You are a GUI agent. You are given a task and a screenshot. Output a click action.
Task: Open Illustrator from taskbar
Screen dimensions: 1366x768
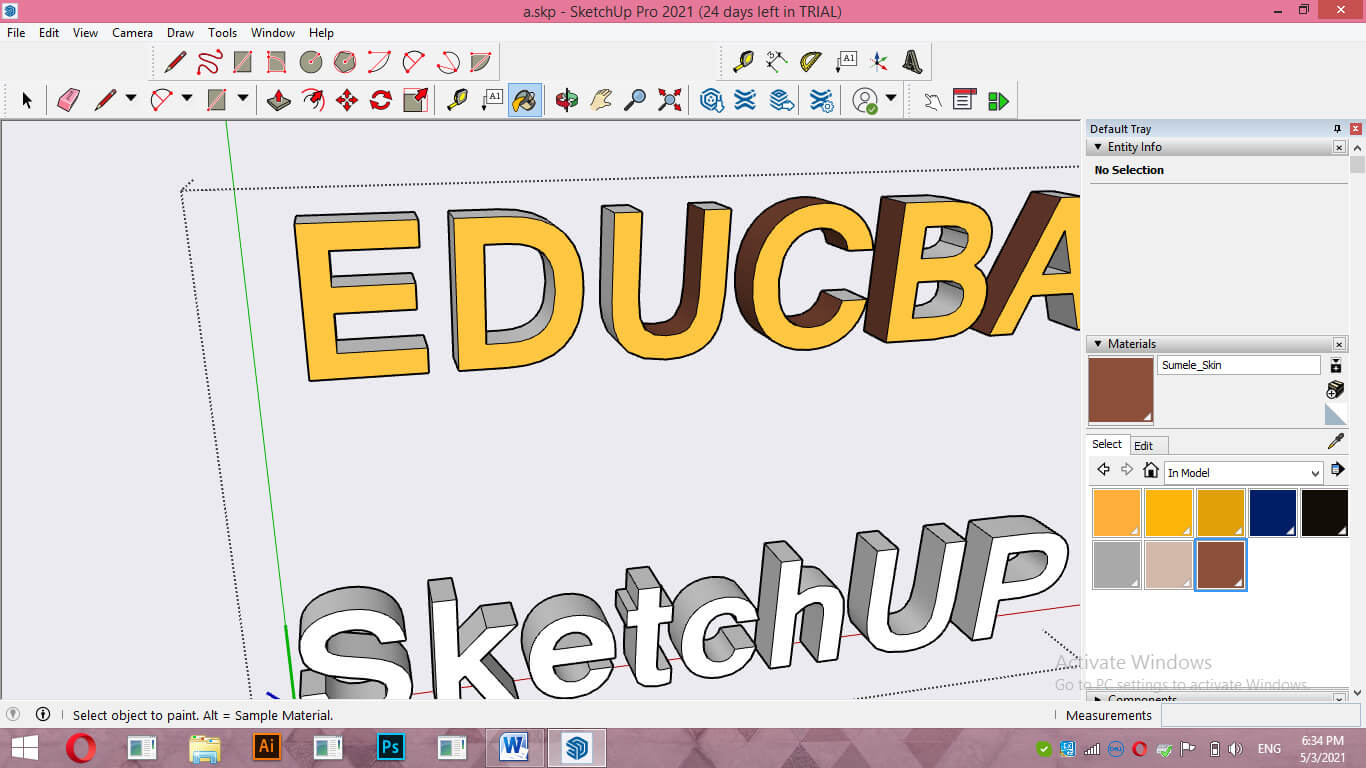point(266,747)
